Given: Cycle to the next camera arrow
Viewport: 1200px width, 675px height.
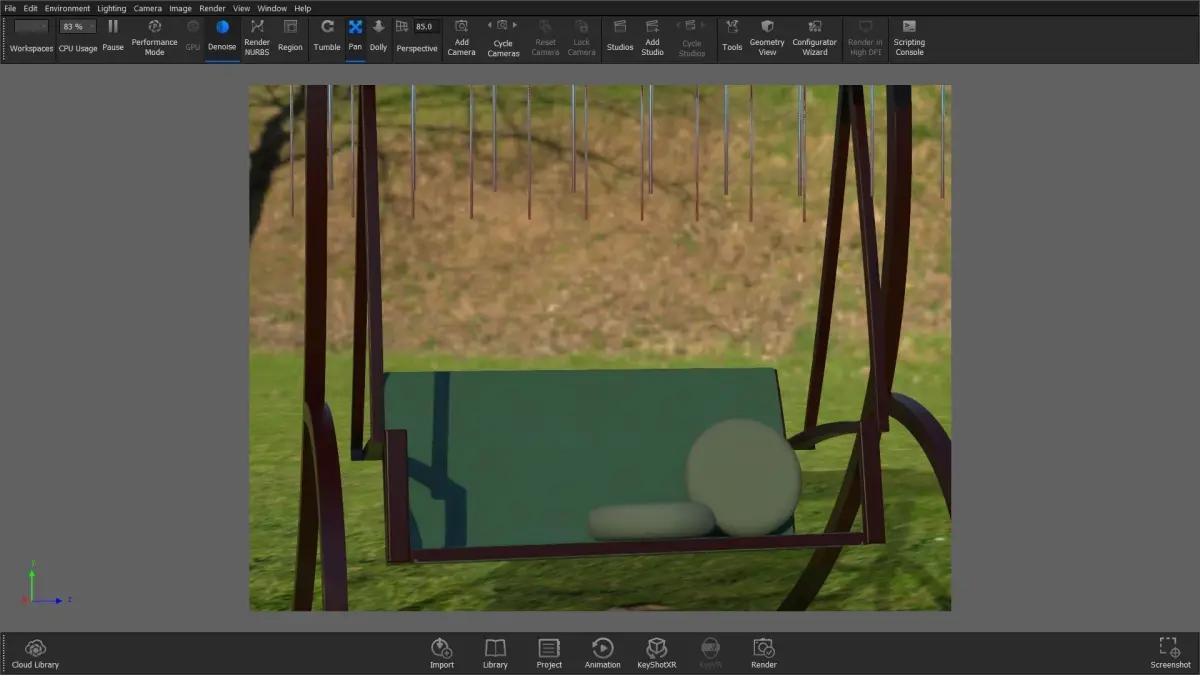Looking at the screenshot, I should coord(516,25).
